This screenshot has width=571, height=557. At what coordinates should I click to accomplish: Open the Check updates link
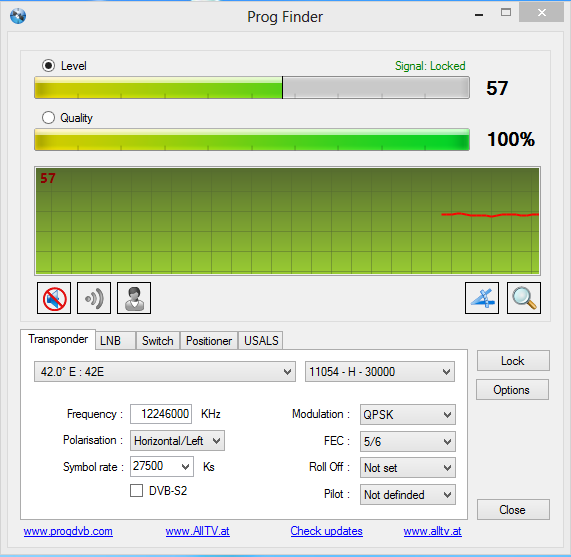coord(326,531)
